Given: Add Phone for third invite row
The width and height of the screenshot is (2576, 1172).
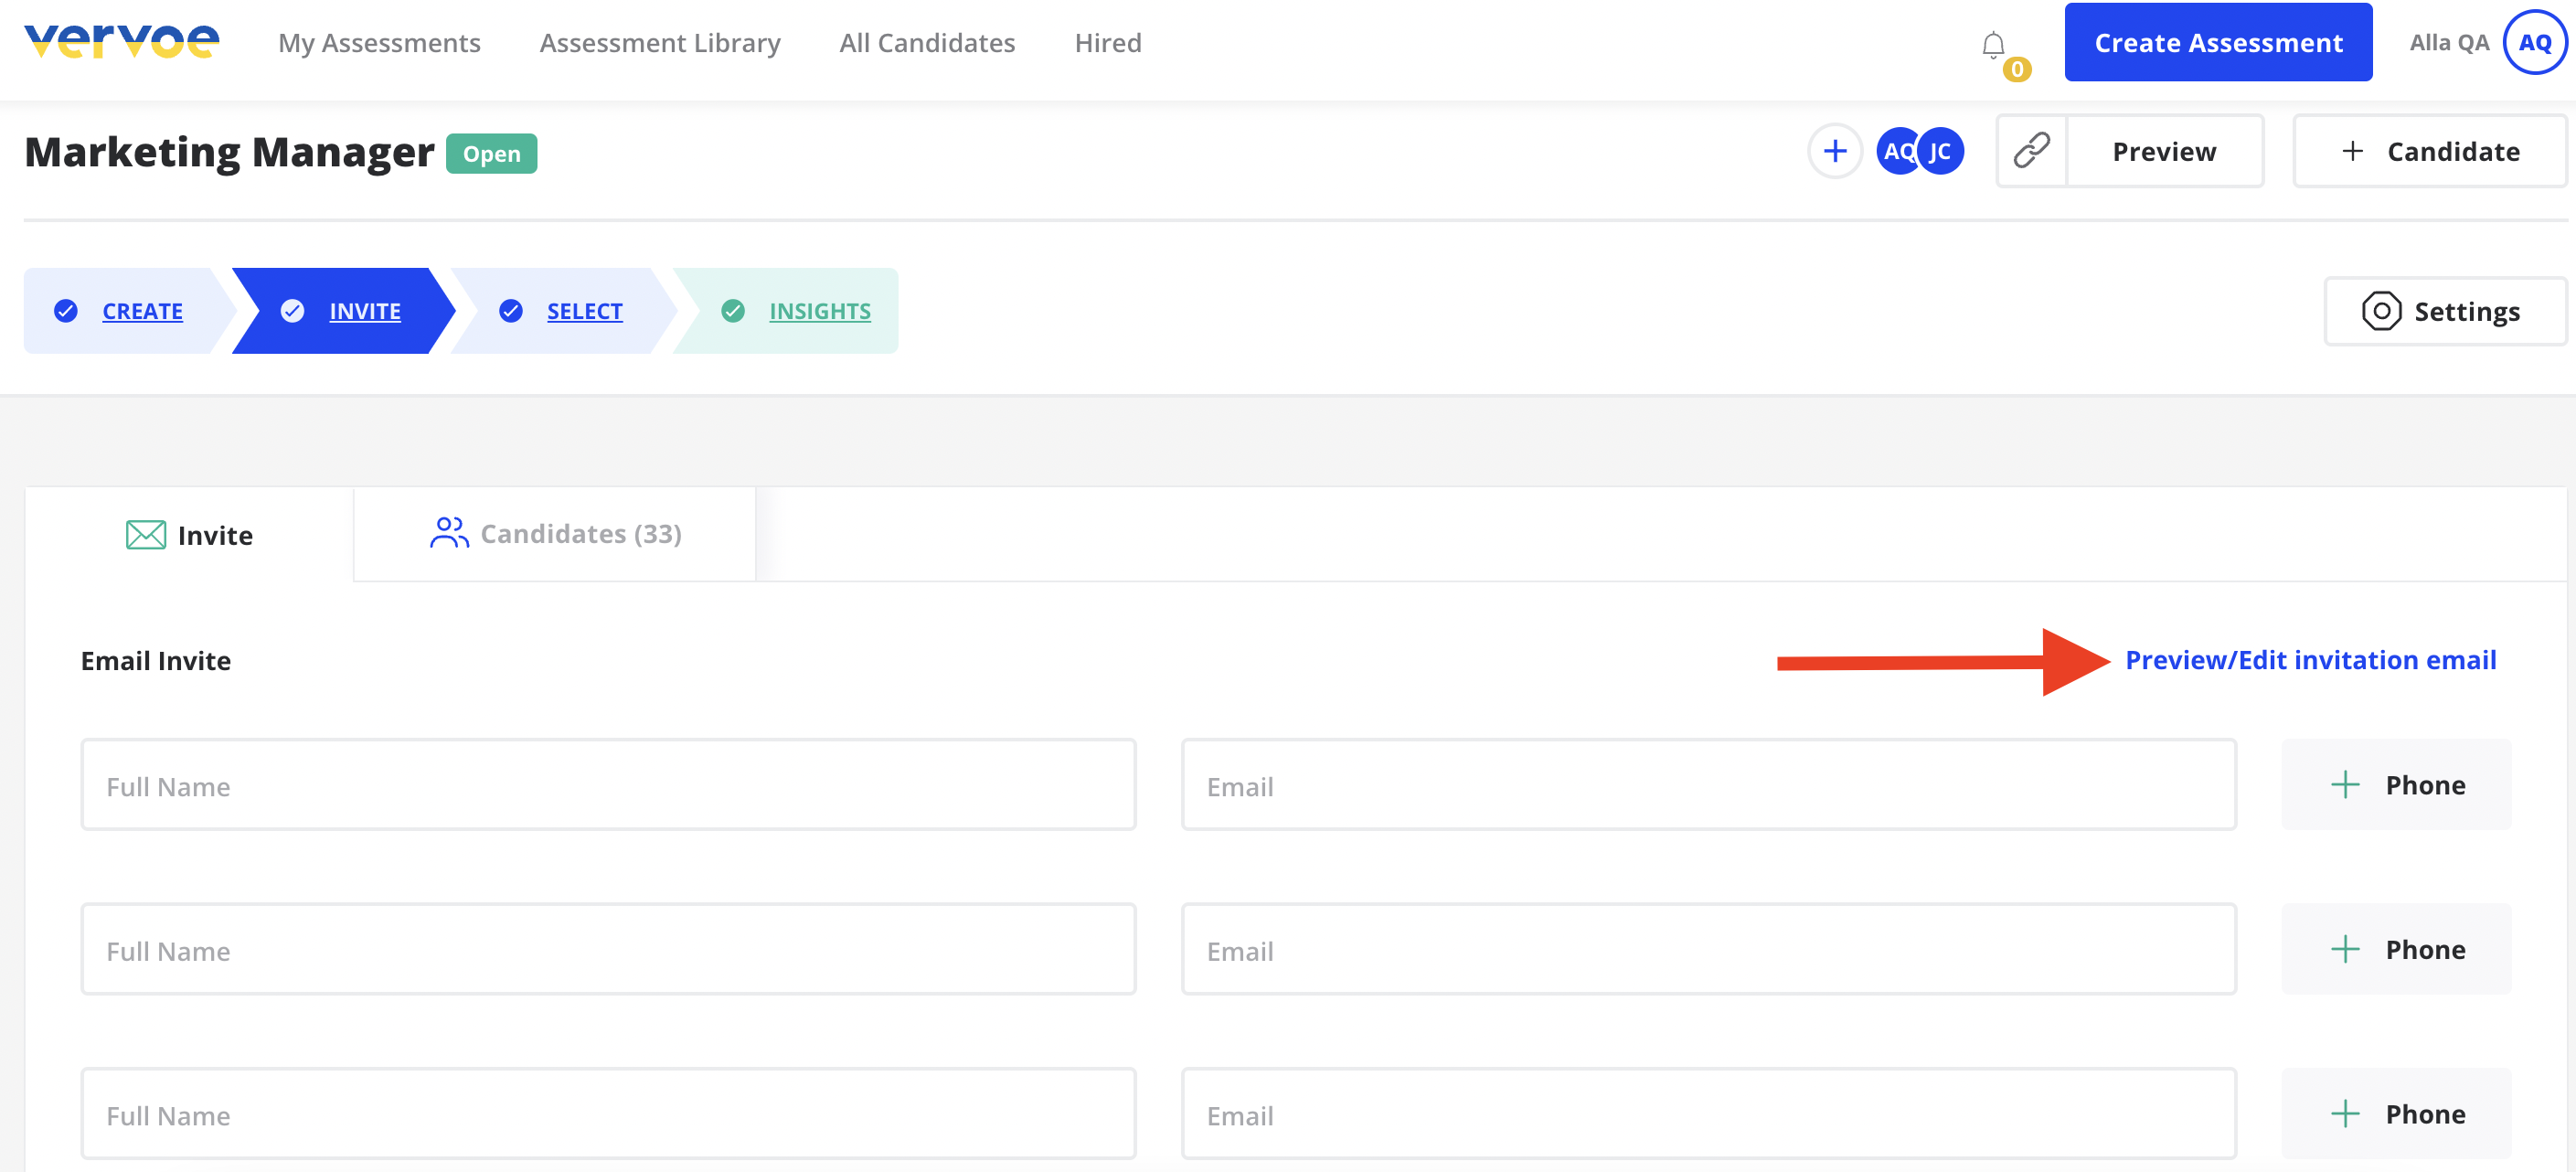Looking at the screenshot, I should [2396, 1114].
